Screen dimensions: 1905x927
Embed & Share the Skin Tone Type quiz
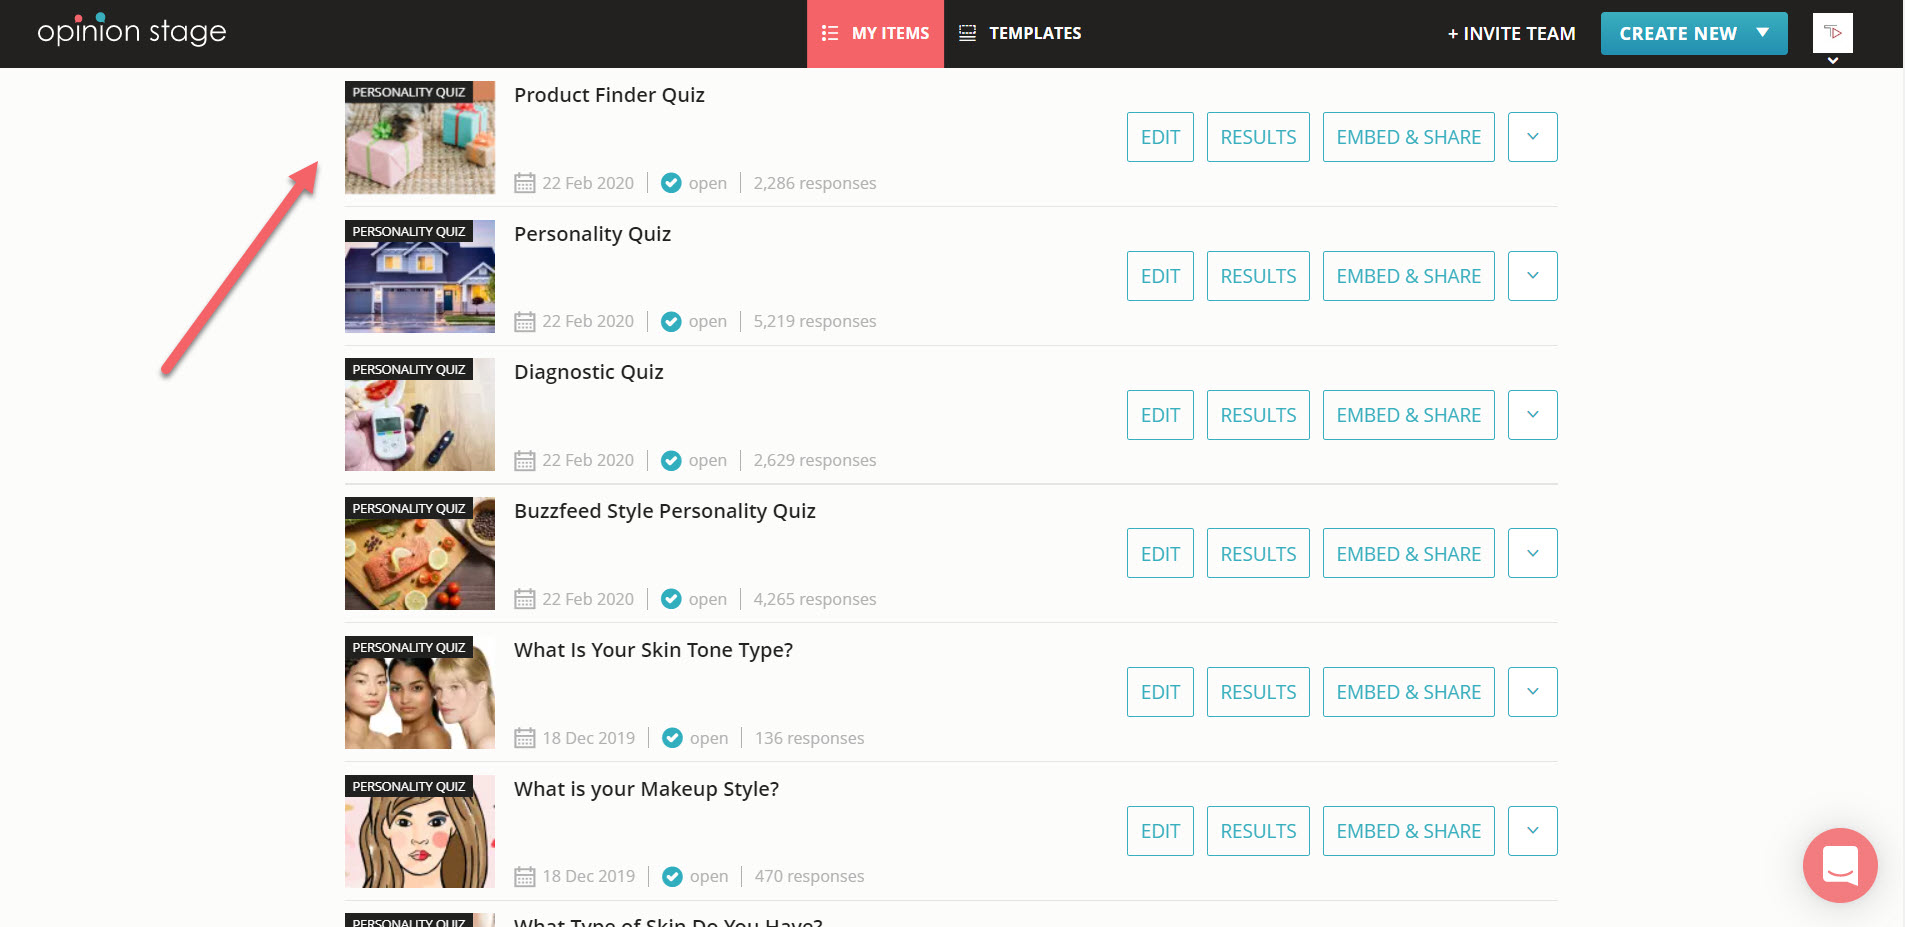coord(1409,692)
